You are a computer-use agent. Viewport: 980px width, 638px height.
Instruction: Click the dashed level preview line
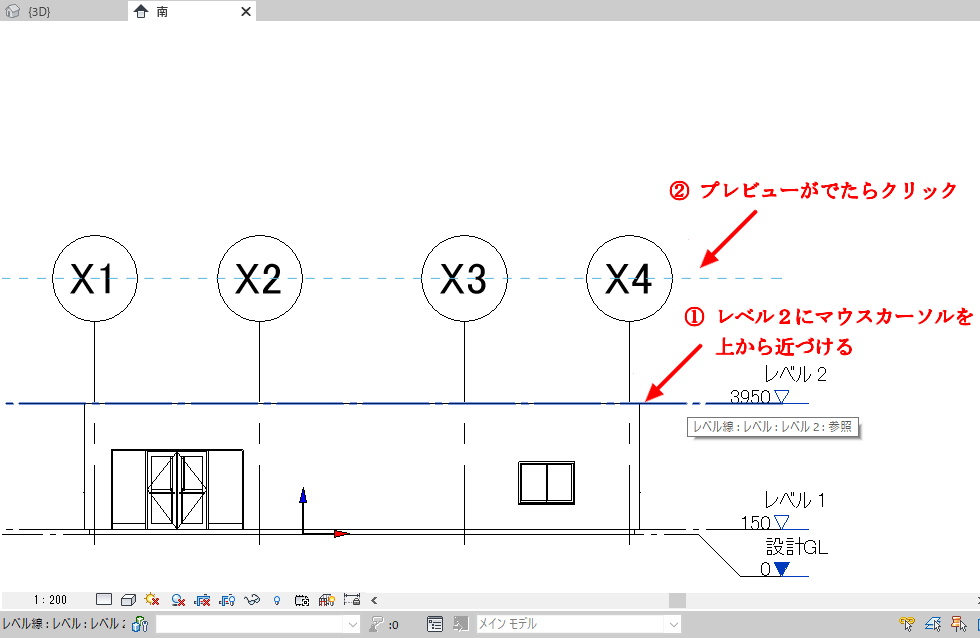click(392, 278)
